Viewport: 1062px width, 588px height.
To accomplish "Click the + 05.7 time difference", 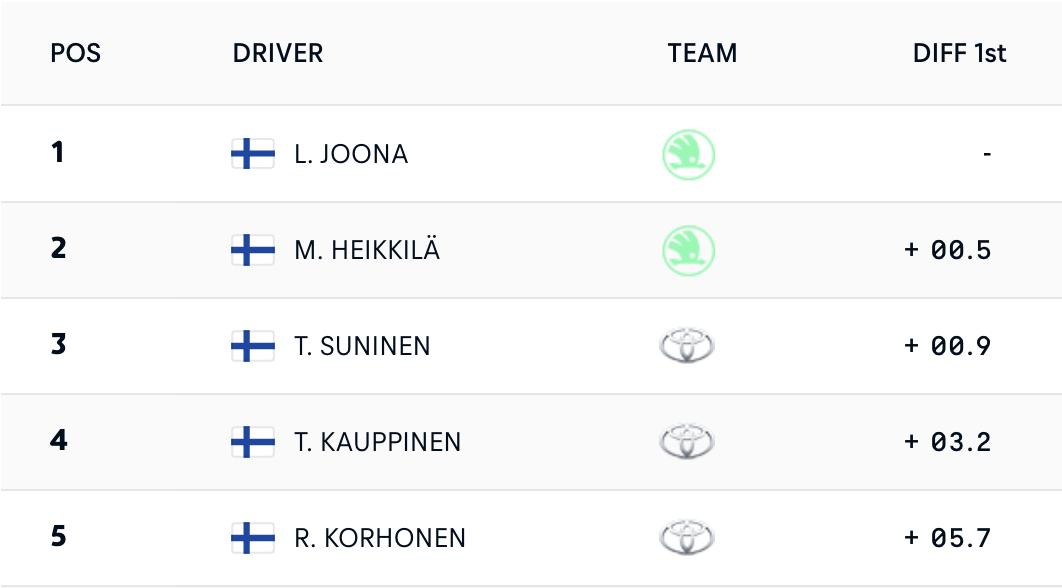I will pyautogui.click(x=947, y=538).
